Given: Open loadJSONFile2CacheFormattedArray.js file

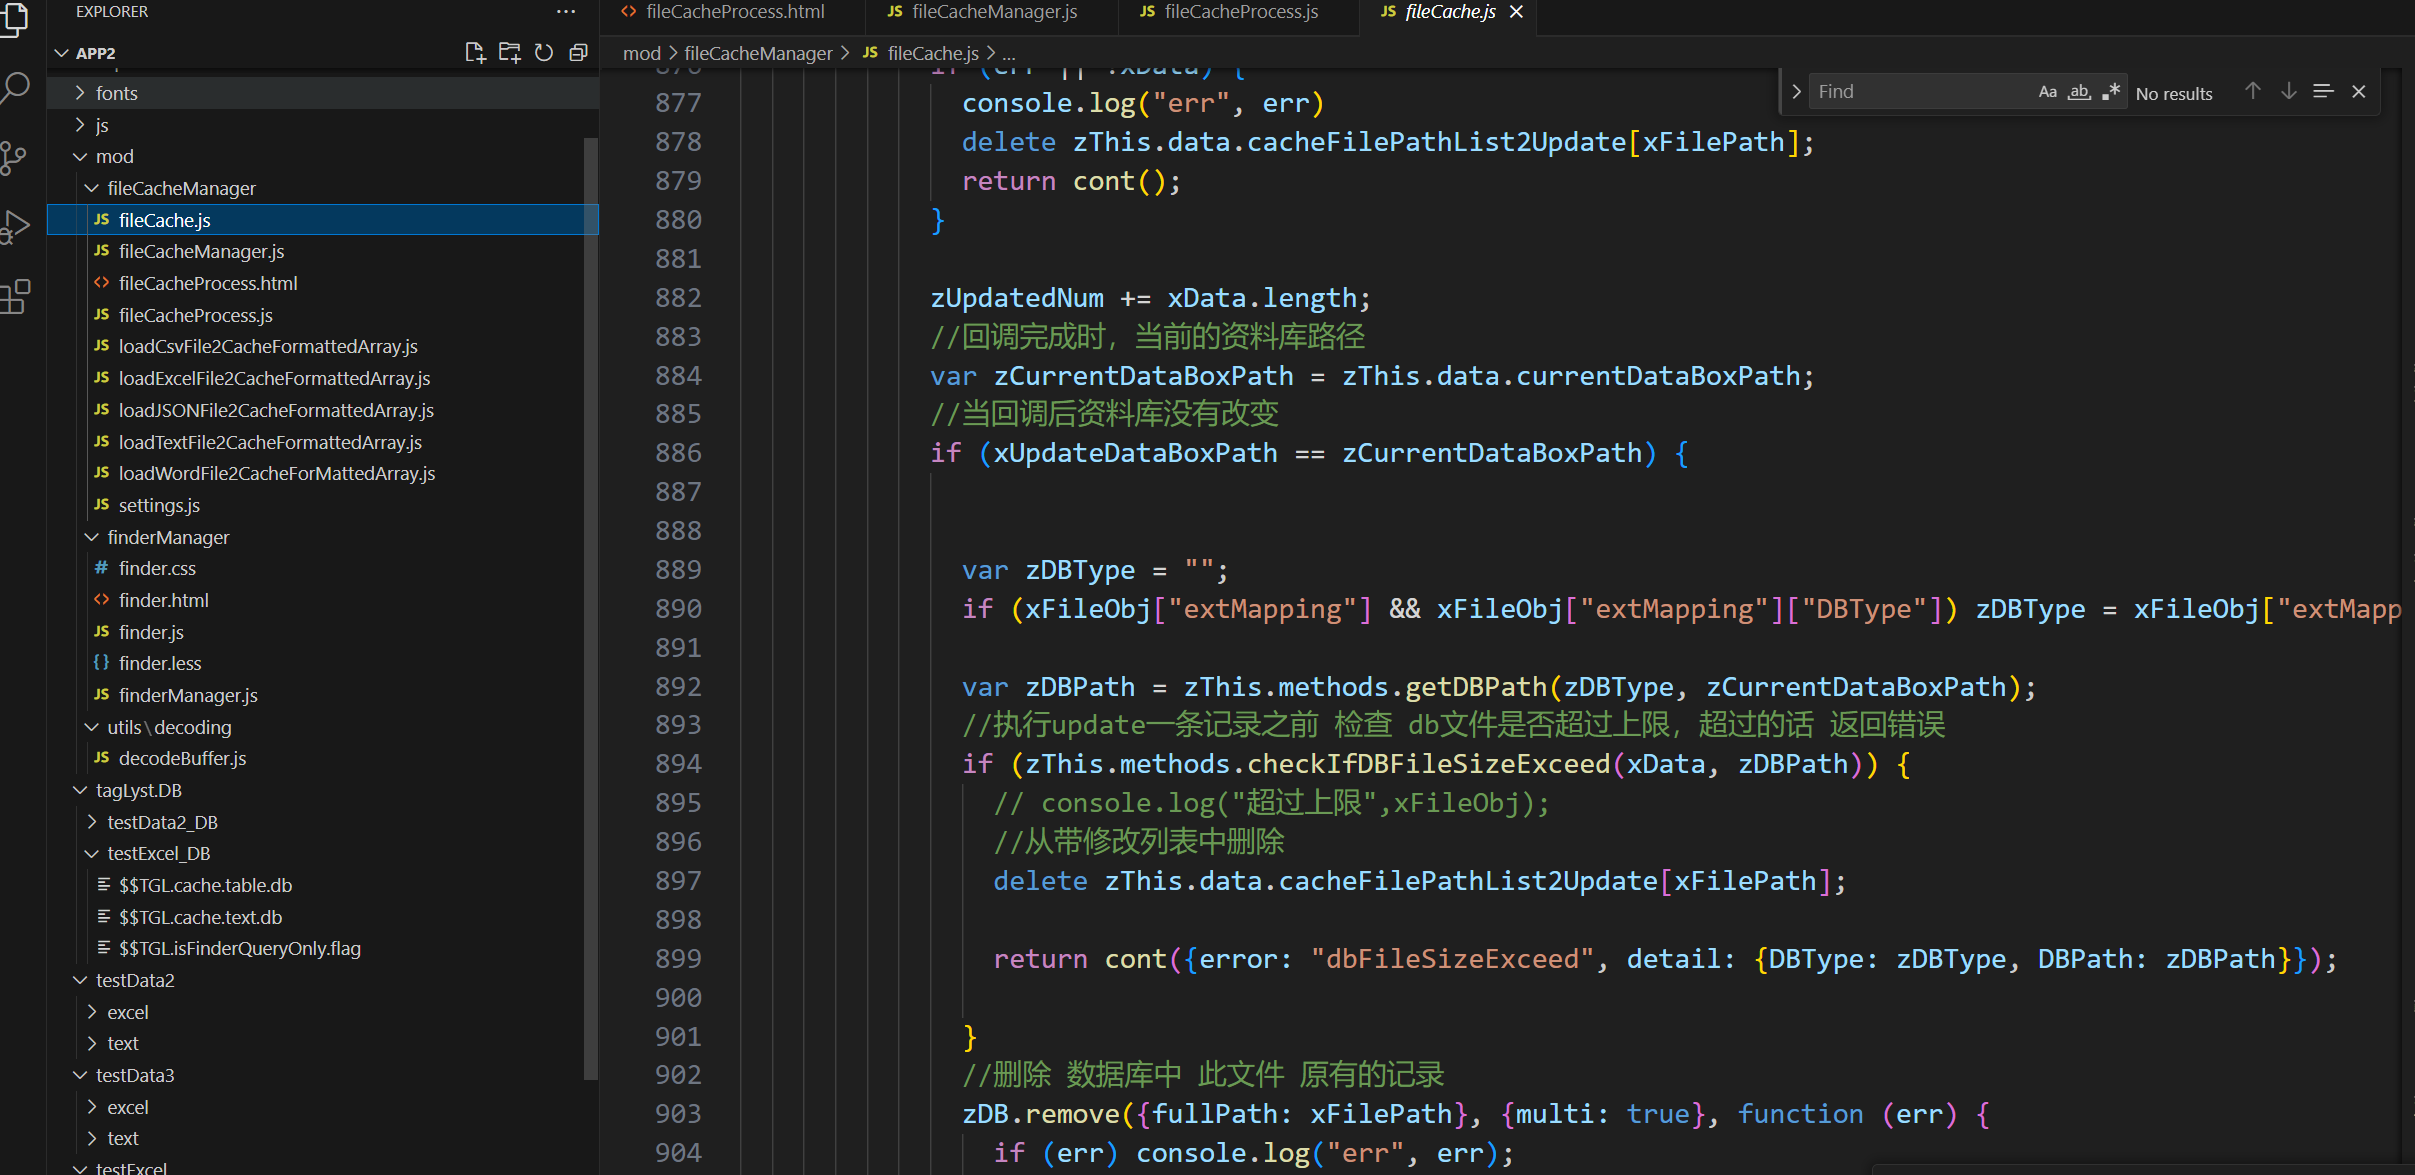Looking at the screenshot, I should 322,410.
